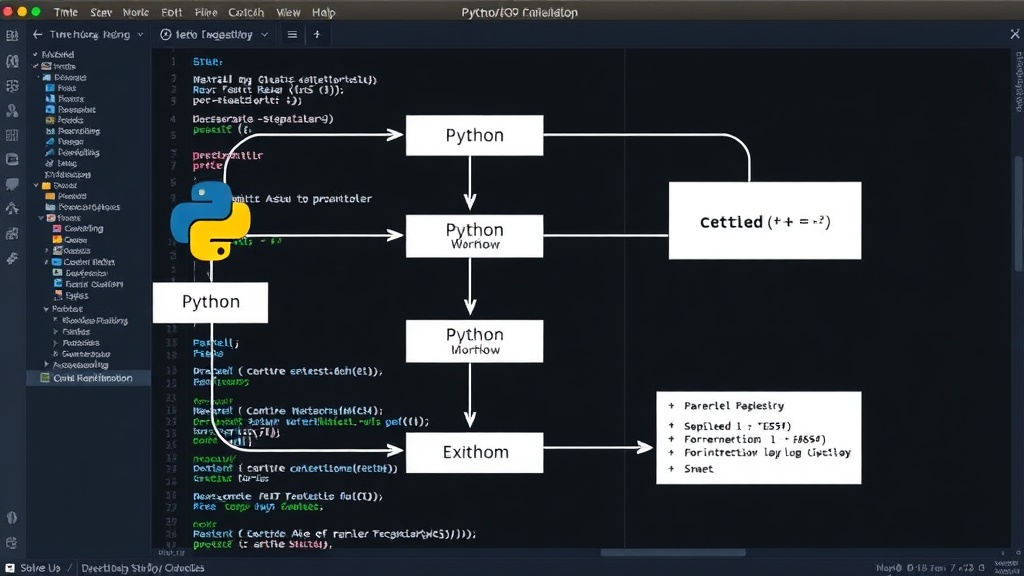Click the vertical scrollbar at the right edge
The height and width of the screenshot is (576, 1024).
pos(1019,214)
